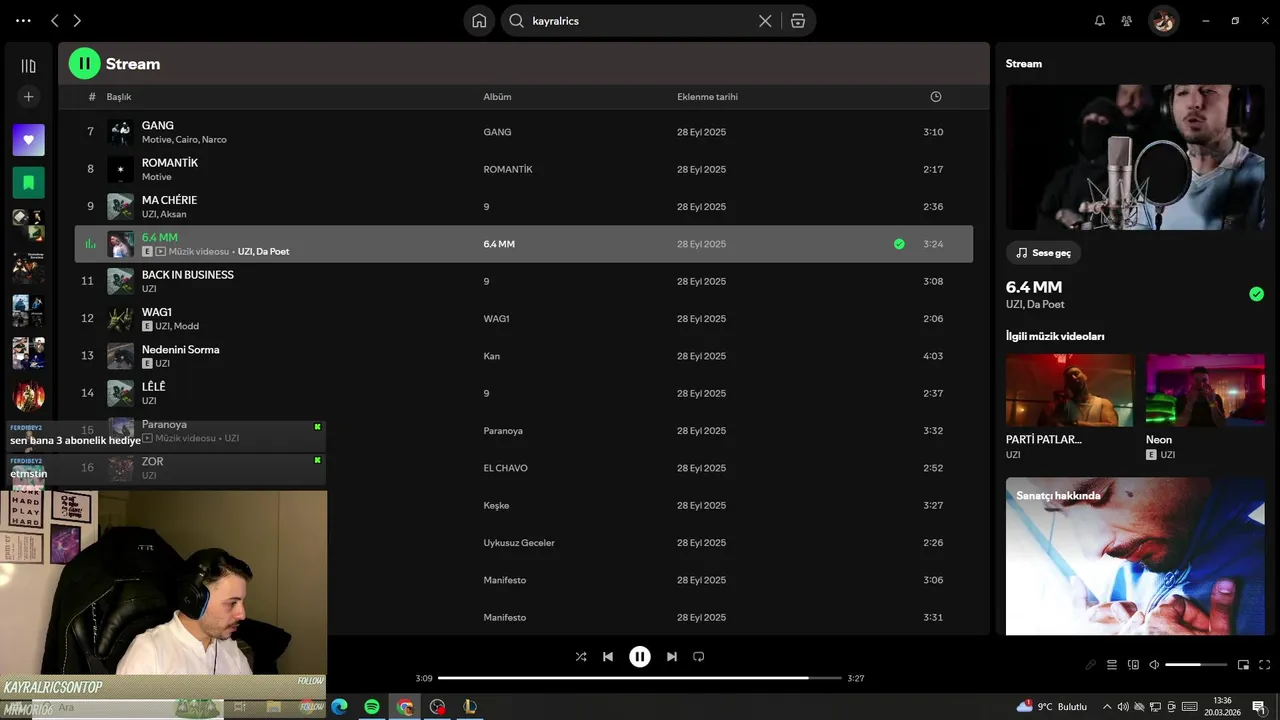
Task: Toggle saved checkmark on the 6.4 MM row
Action: 899,244
